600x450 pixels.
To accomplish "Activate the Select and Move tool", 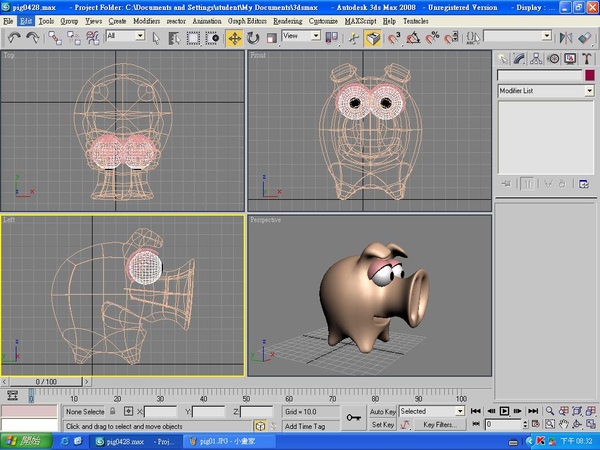I will coord(234,37).
